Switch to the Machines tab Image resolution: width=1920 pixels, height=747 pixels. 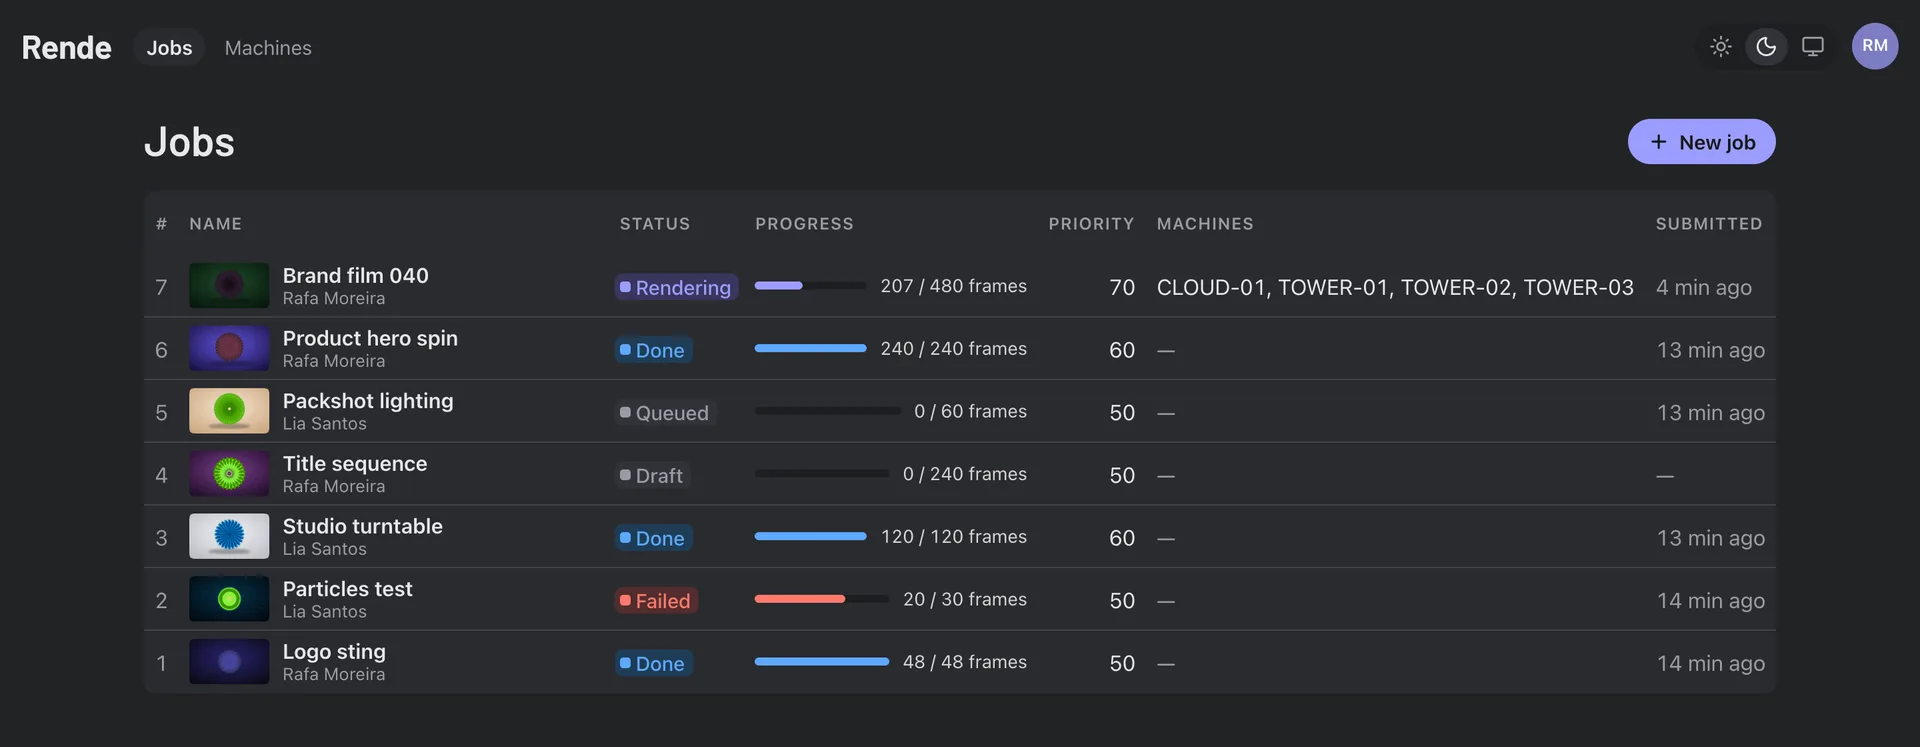pos(268,48)
